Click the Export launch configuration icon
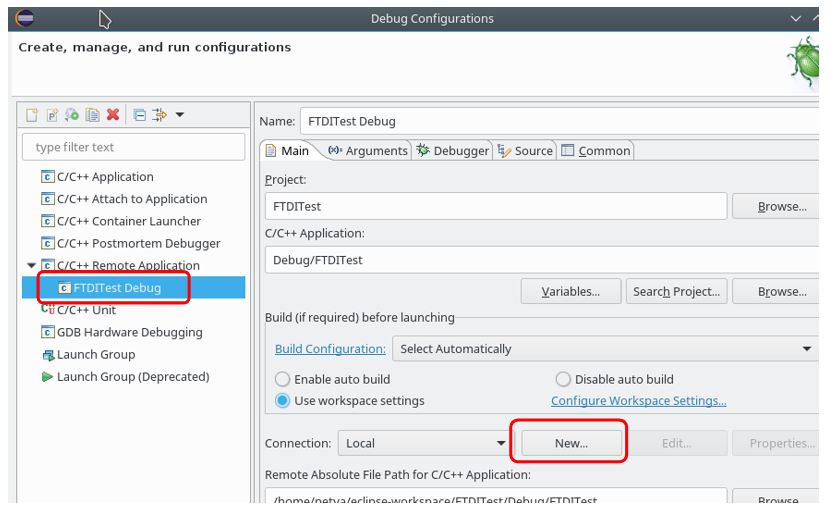 pos(72,115)
